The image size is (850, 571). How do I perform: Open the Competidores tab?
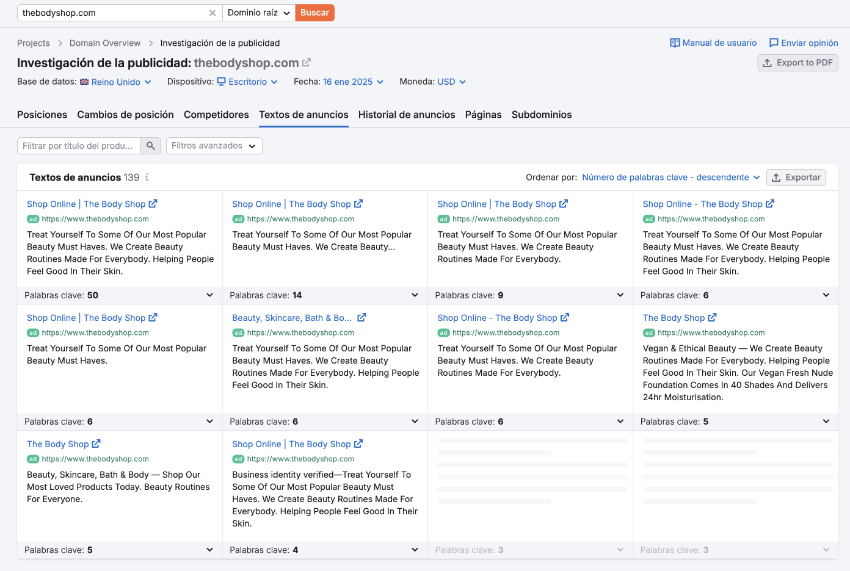216,115
